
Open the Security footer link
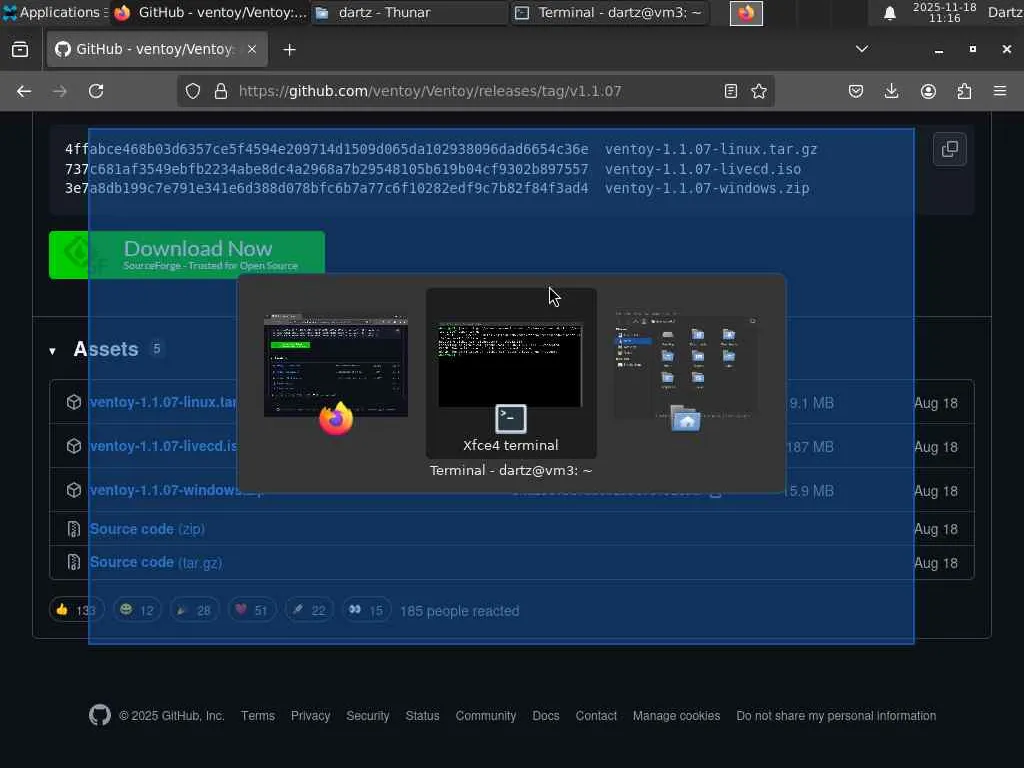click(x=368, y=716)
